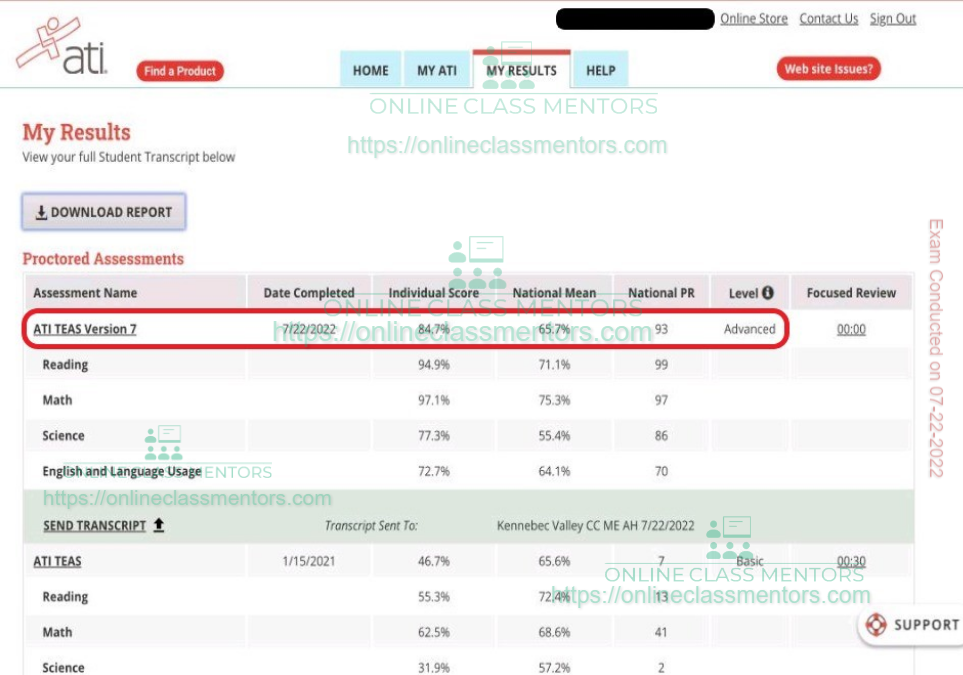Click the Support lifebuoy icon
This screenshot has height=675, width=963.
tap(876, 625)
